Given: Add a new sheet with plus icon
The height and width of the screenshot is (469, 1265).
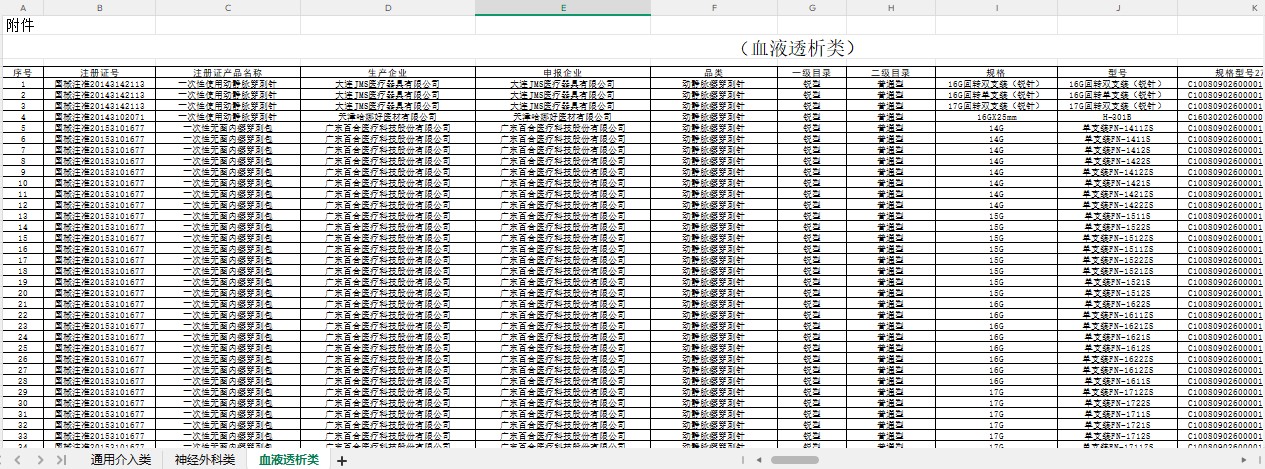Looking at the screenshot, I should [342, 460].
